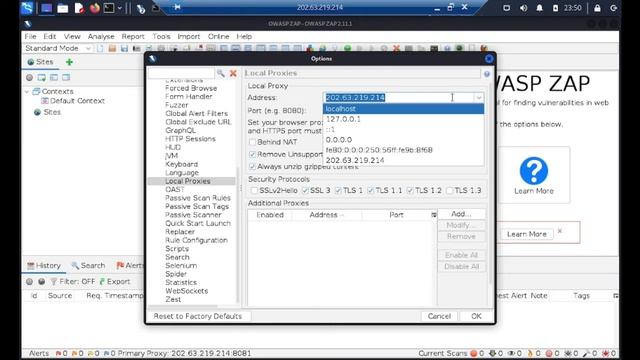This screenshot has height=360, width=640.
Task: Toggle Remove Unsupported encodings checkbox
Action: point(252,154)
